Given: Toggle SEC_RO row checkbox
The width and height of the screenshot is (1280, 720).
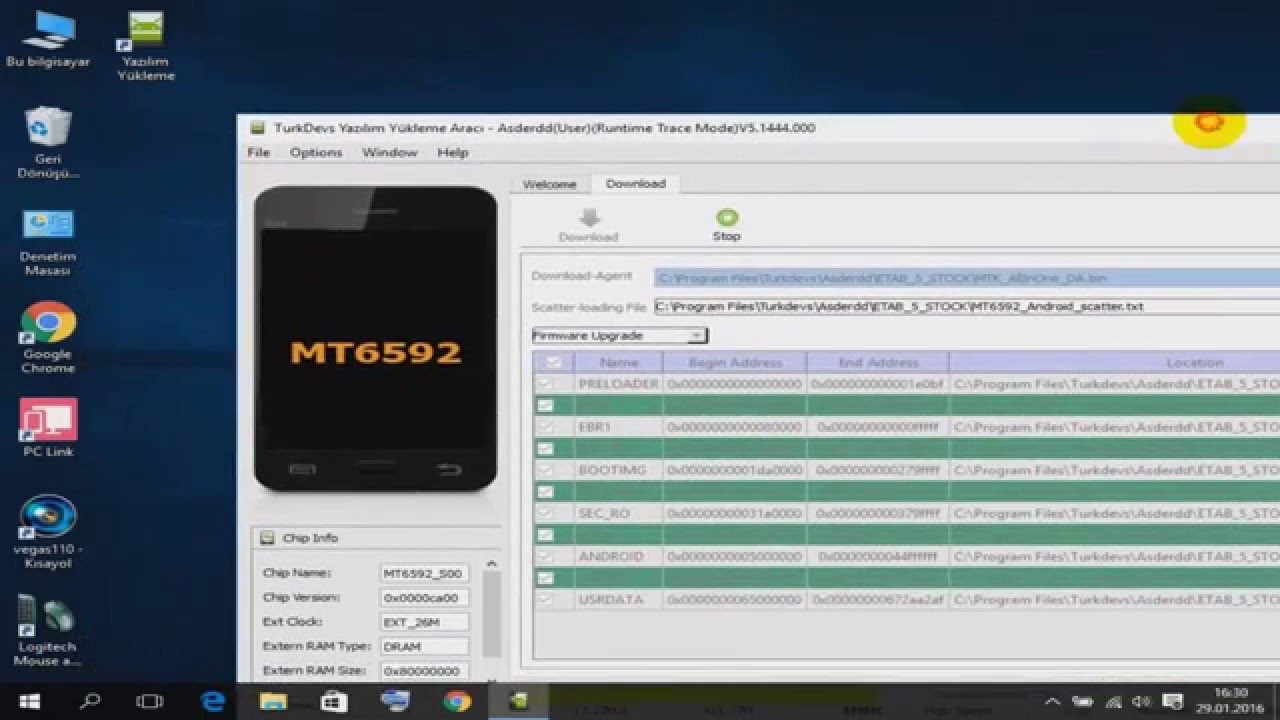Looking at the screenshot, I should click(x=545, y=513).
